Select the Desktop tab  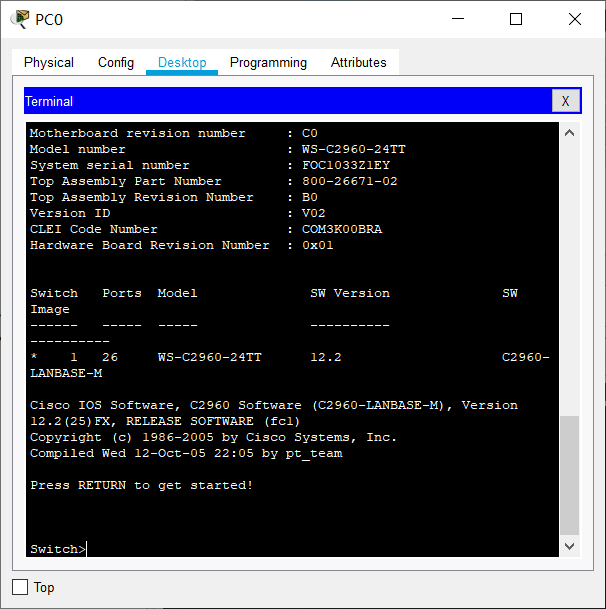coord(182,63)
